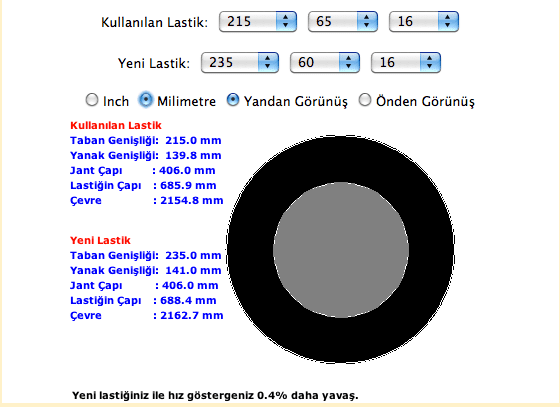The height and width of the screenshot is (407, 560).
Task: Select the Inch radio button
Action: point(92,100)
